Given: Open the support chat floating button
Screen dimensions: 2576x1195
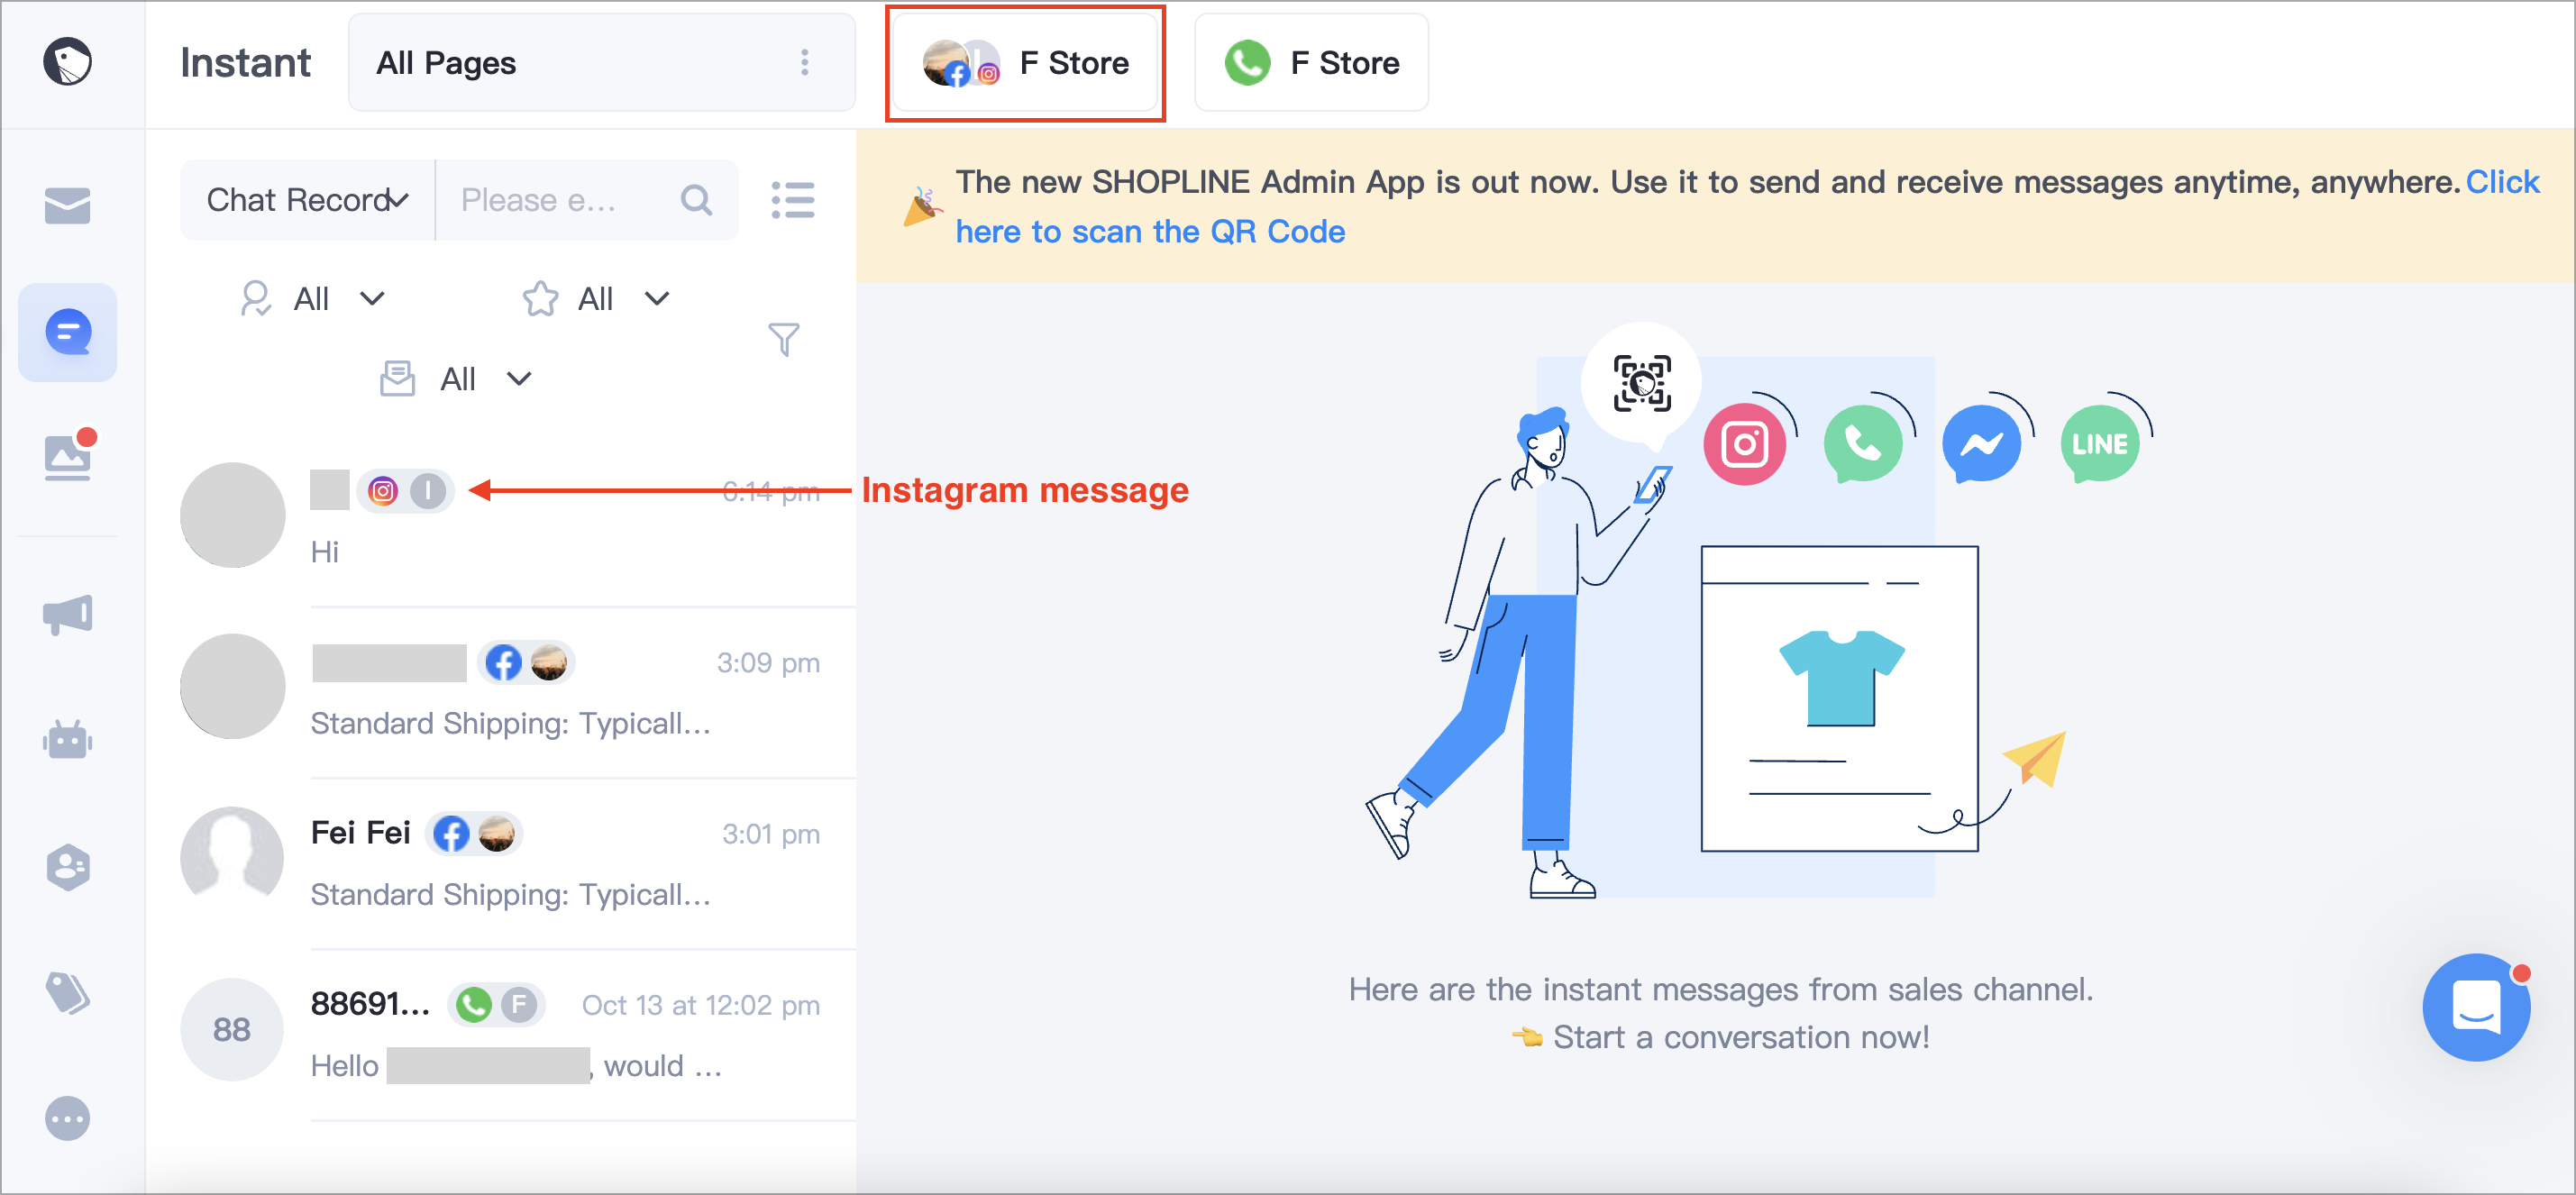Looking at the screenshot, I should (2476, 1007).
